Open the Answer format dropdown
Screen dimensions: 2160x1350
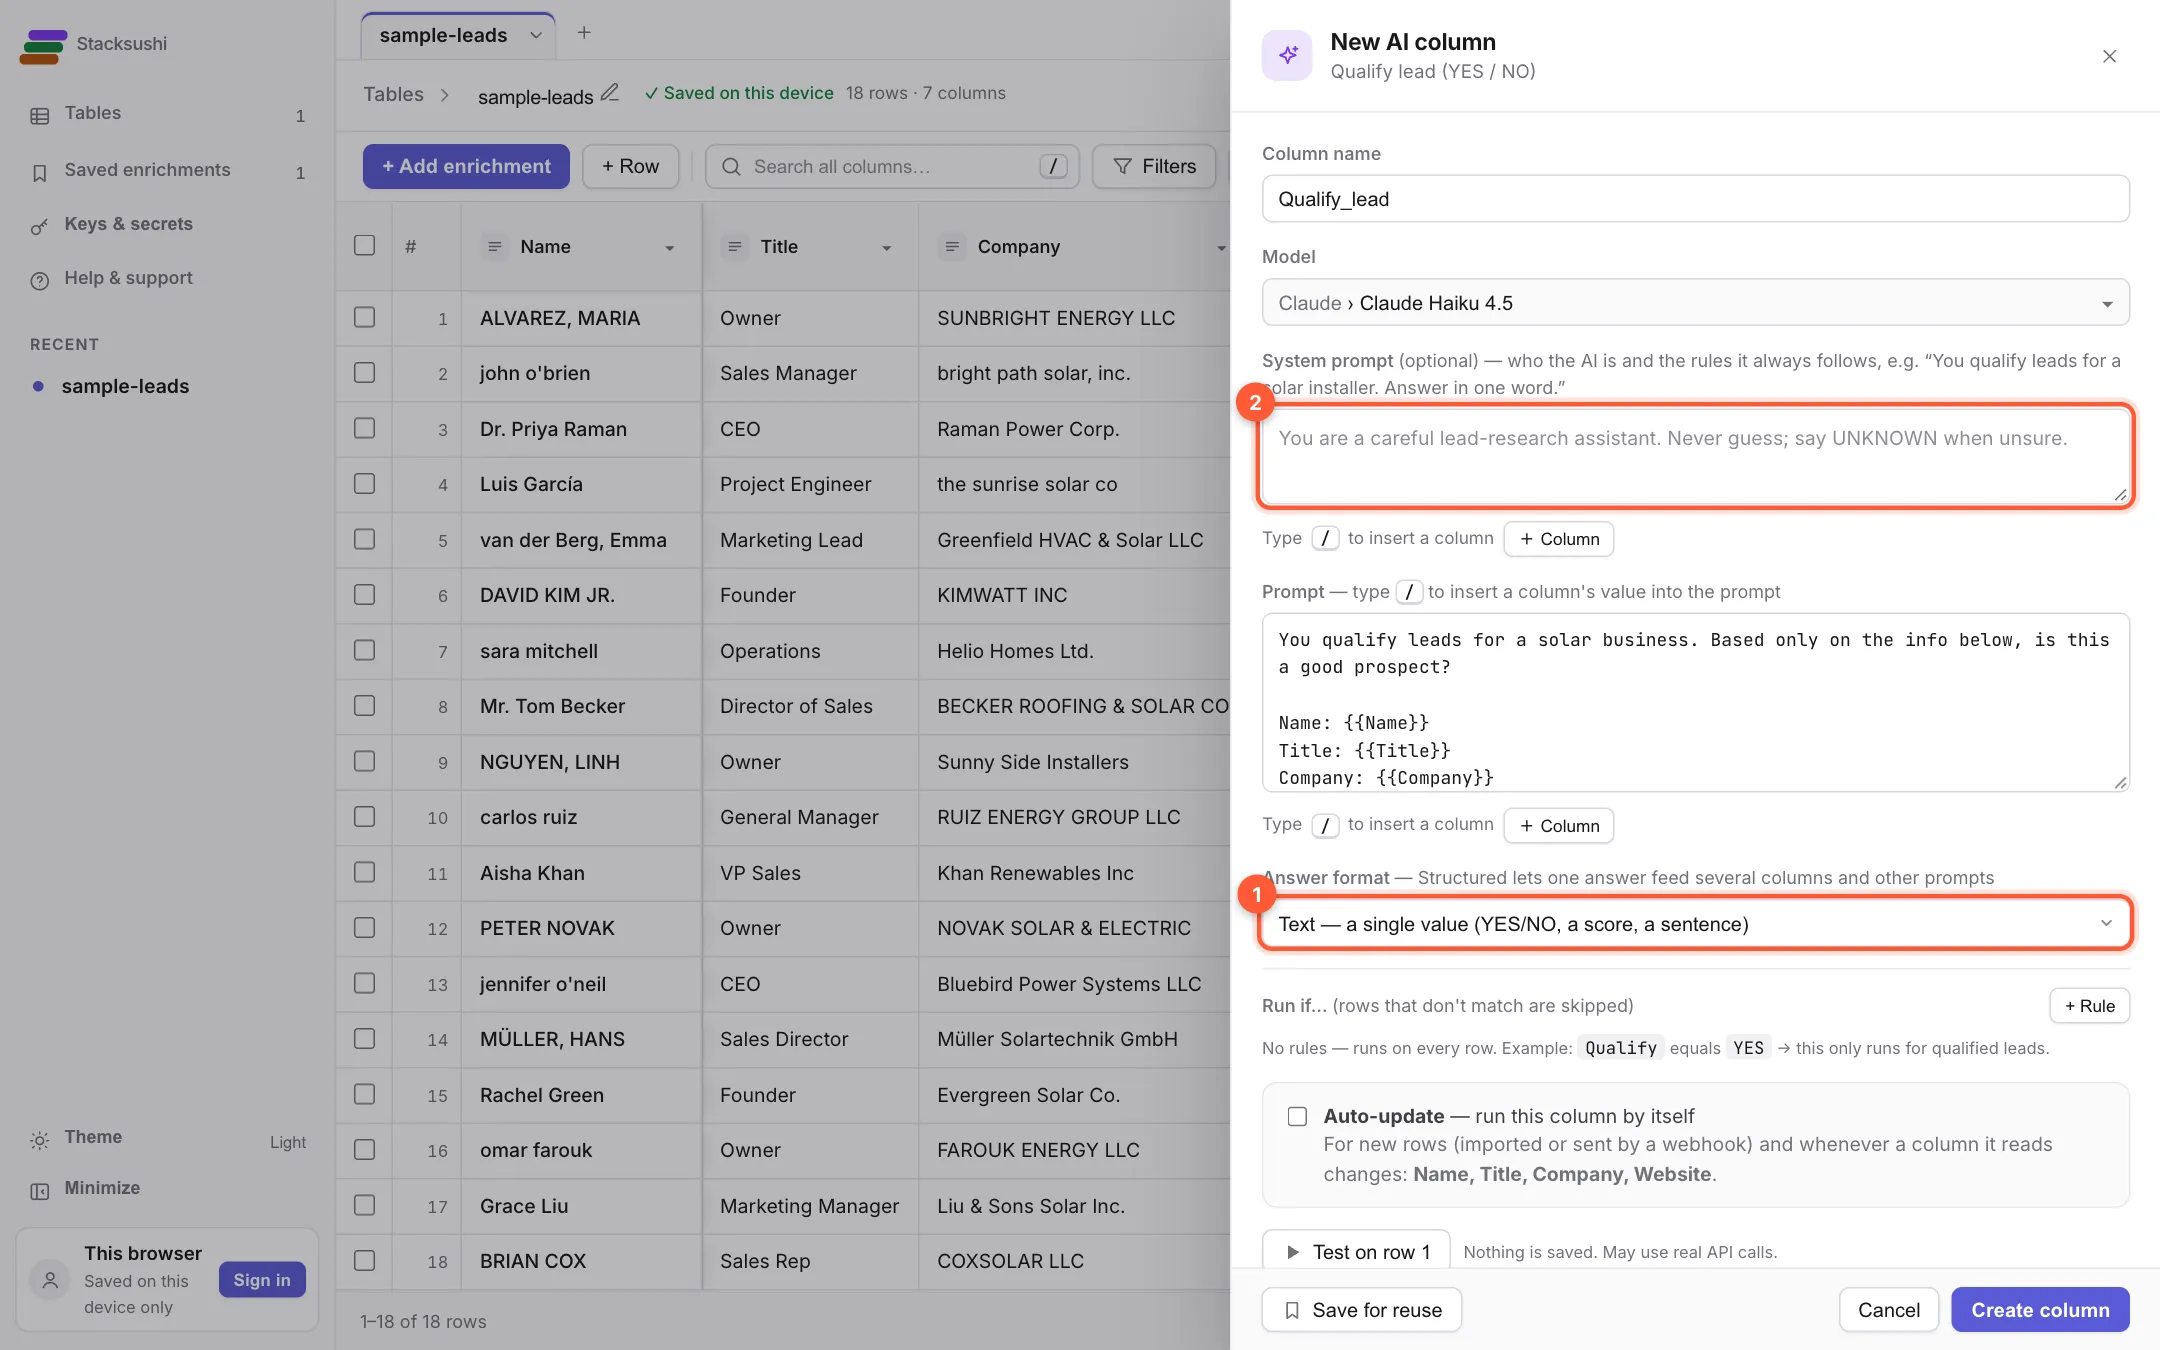(1695, 924)
